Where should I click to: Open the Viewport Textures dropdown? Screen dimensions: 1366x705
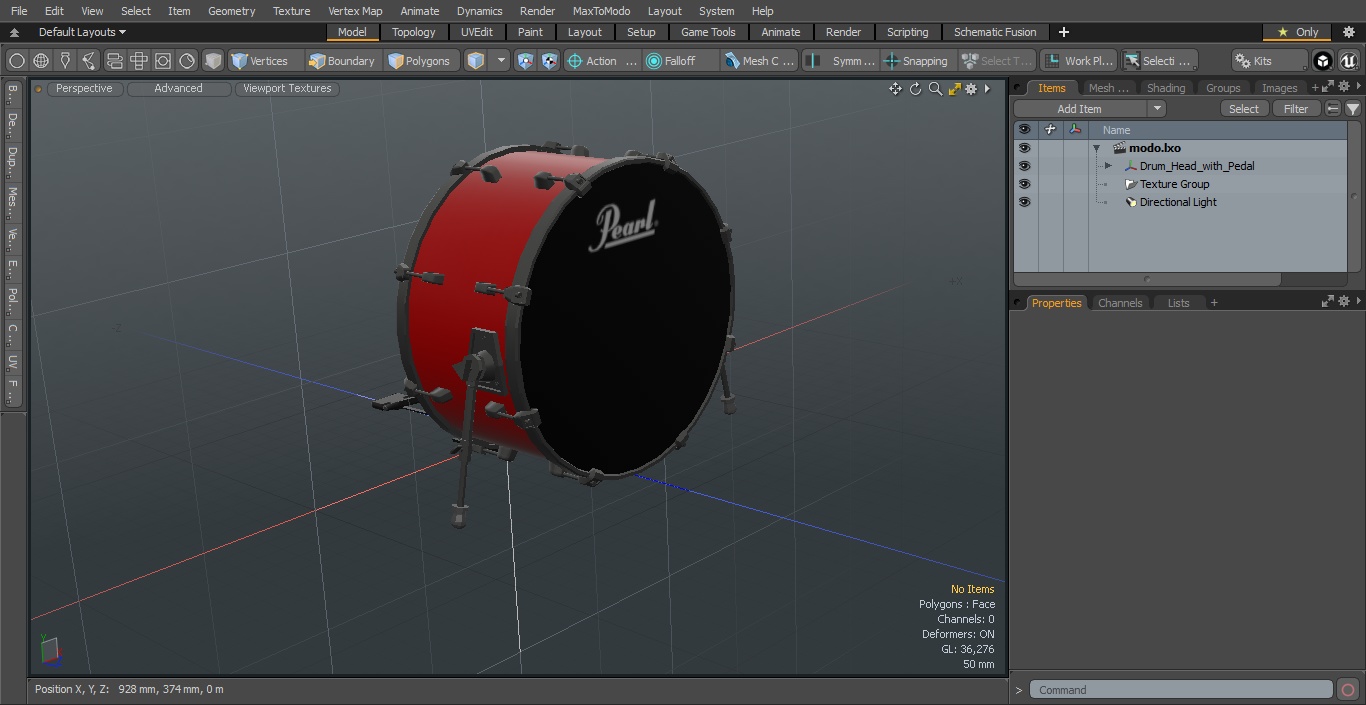[x=287, y=89]
